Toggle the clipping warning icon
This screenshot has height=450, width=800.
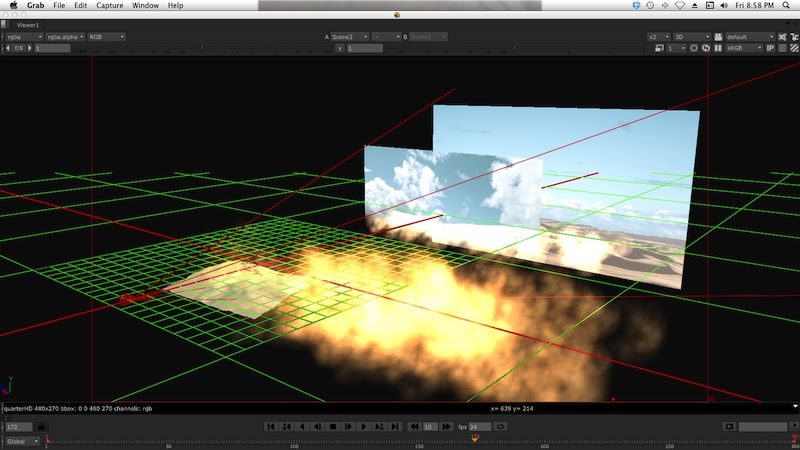click(782, 48)
